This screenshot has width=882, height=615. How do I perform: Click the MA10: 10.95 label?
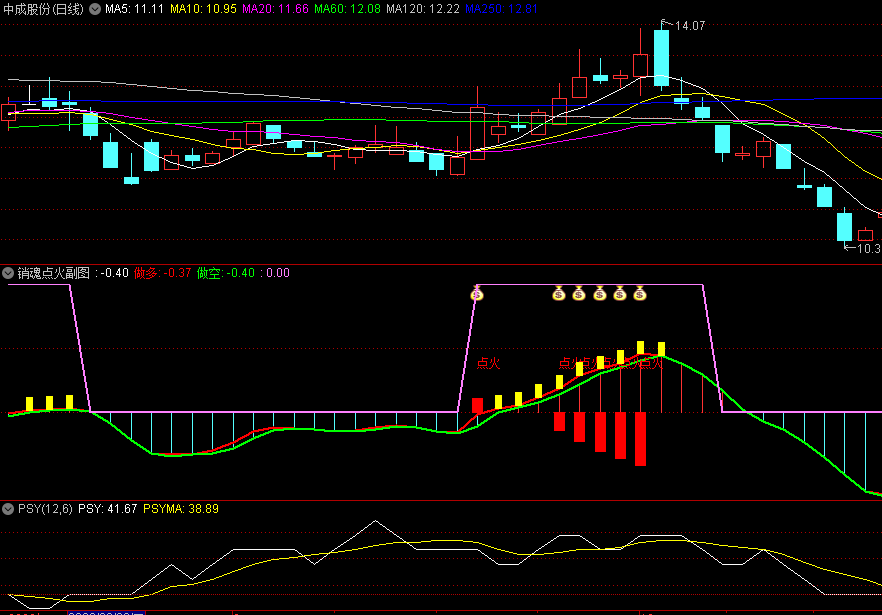203,9
